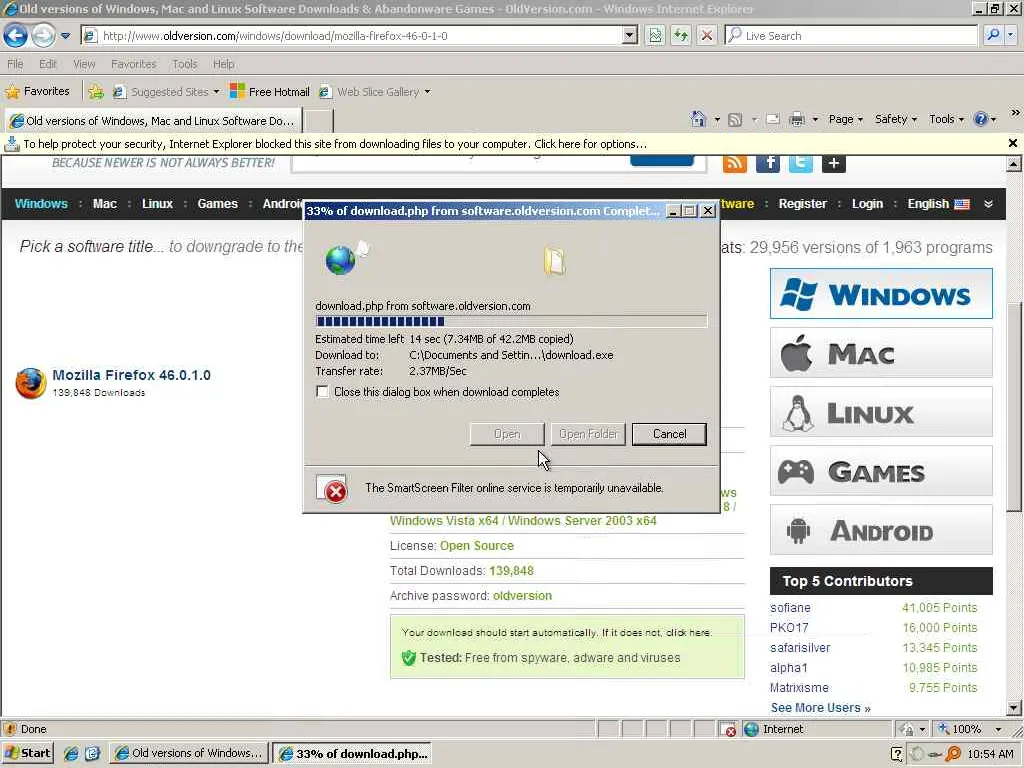Open a new blank tab

coord(319,121)
